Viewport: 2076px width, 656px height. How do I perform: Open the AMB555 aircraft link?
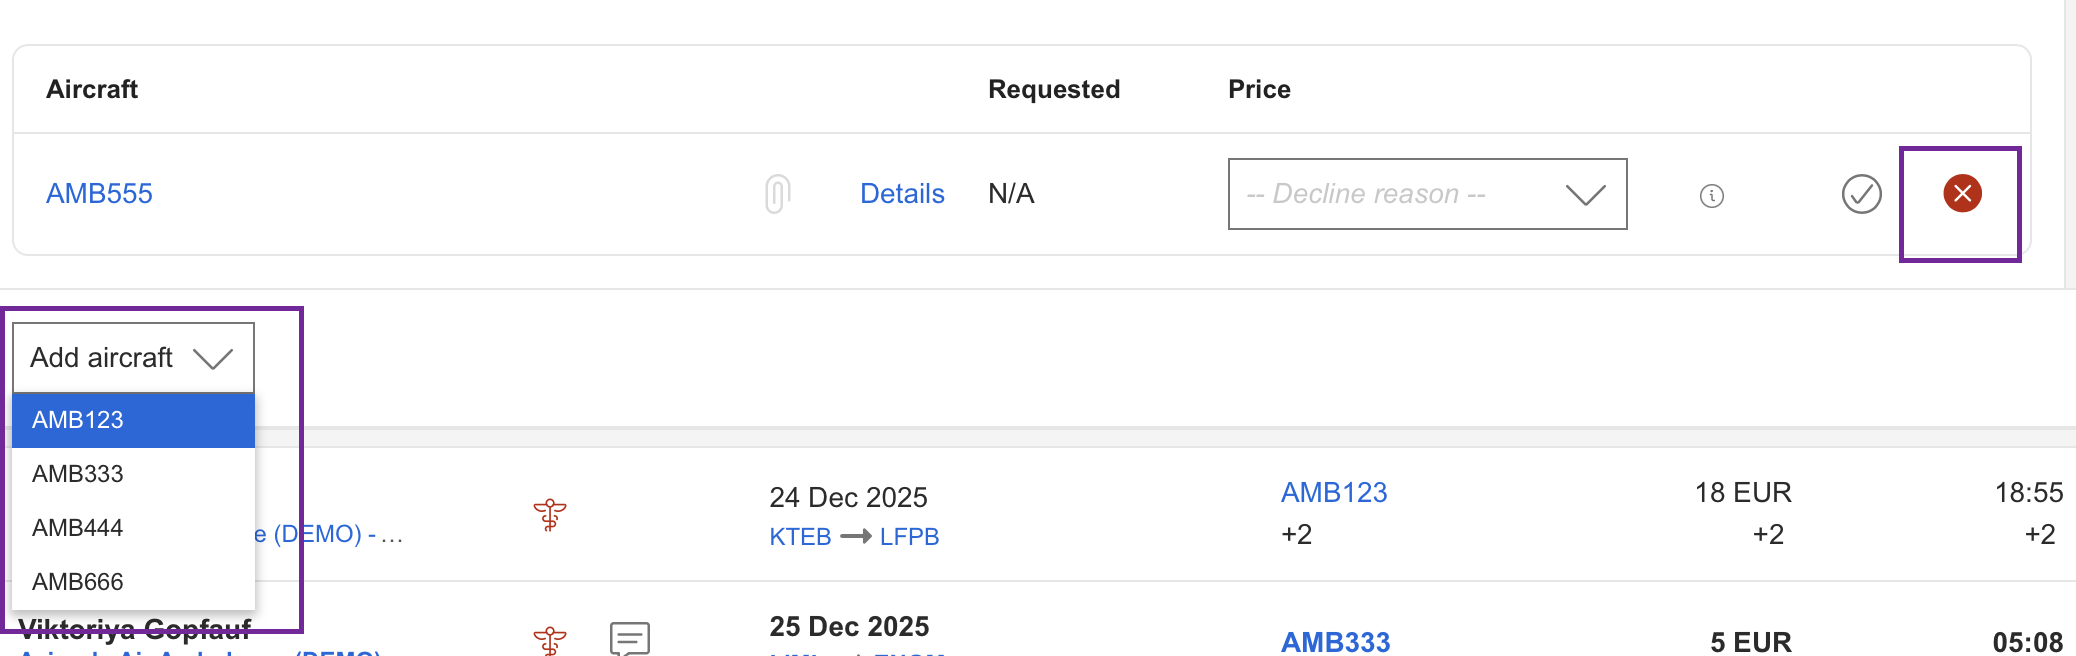(x=99, y=194)
